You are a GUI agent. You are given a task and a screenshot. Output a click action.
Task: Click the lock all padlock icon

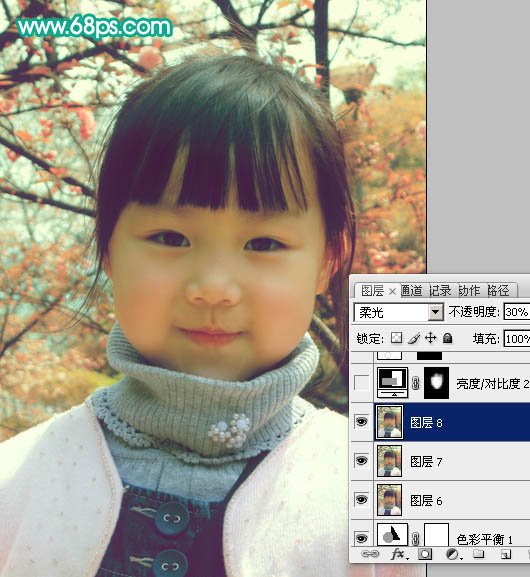[x=448, y=338]
